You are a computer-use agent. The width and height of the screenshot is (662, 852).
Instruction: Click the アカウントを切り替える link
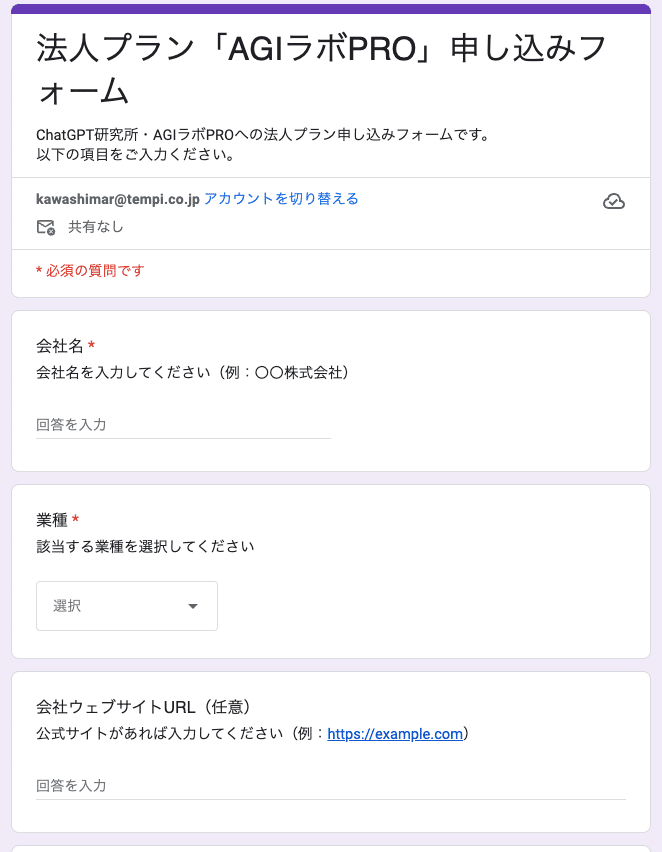[x=281, y=198]
